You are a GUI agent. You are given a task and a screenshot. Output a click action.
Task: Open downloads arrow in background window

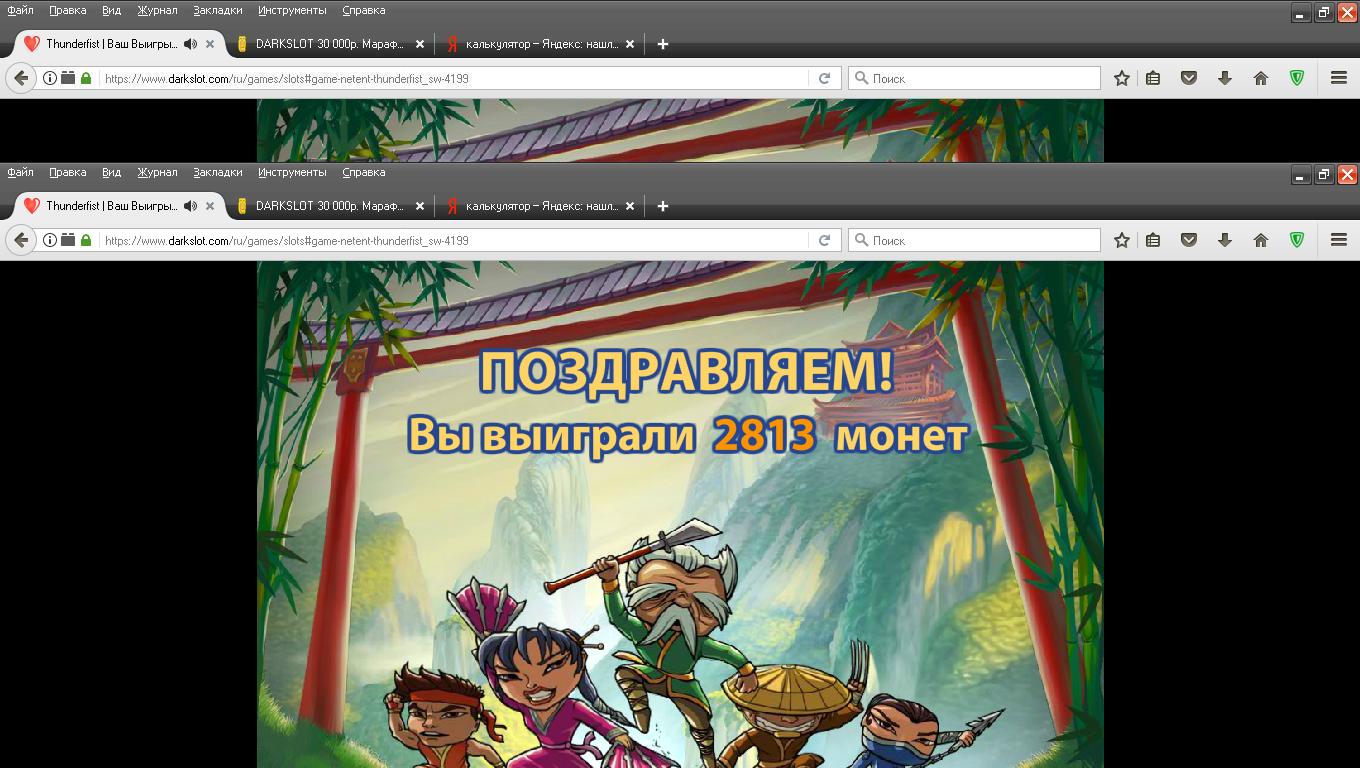pos(1224,78)
